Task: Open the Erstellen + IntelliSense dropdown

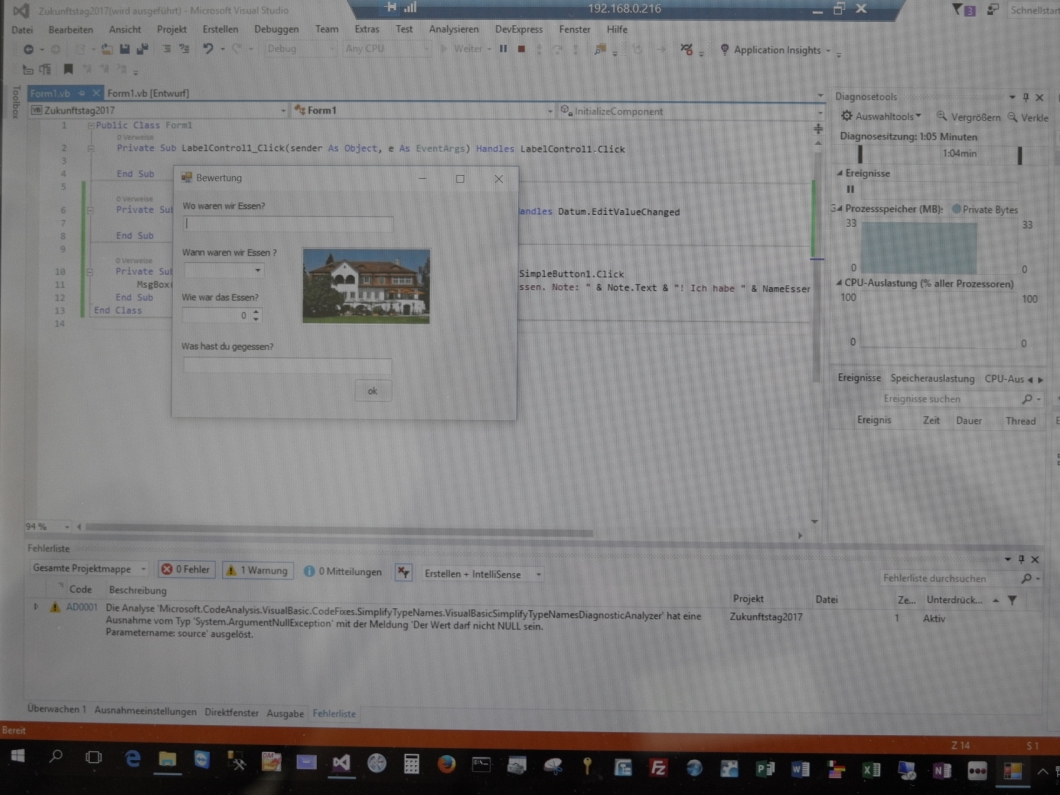Action: click(483, 574)
